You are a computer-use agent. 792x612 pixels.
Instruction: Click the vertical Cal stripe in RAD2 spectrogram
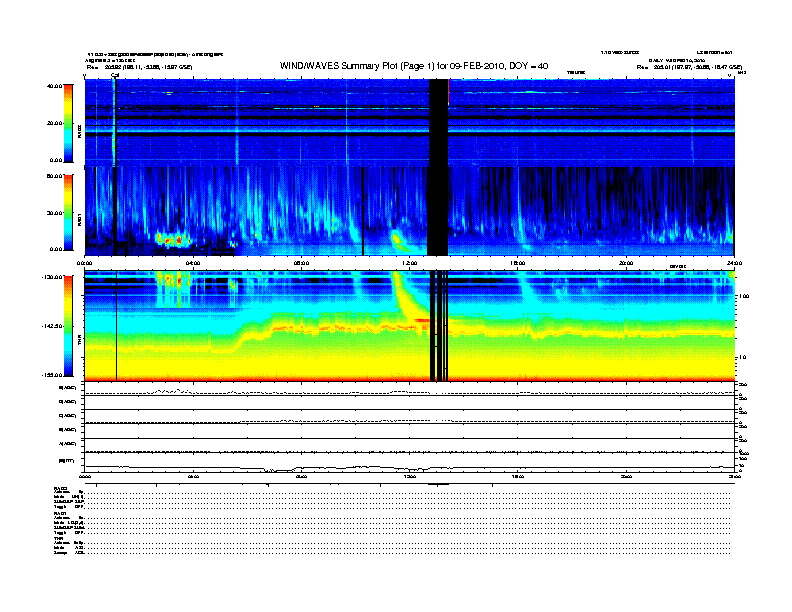(114, 123)
